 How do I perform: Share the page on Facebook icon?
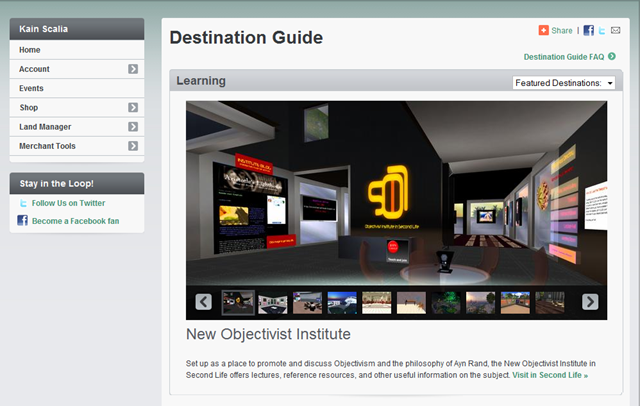pos(588,30)
